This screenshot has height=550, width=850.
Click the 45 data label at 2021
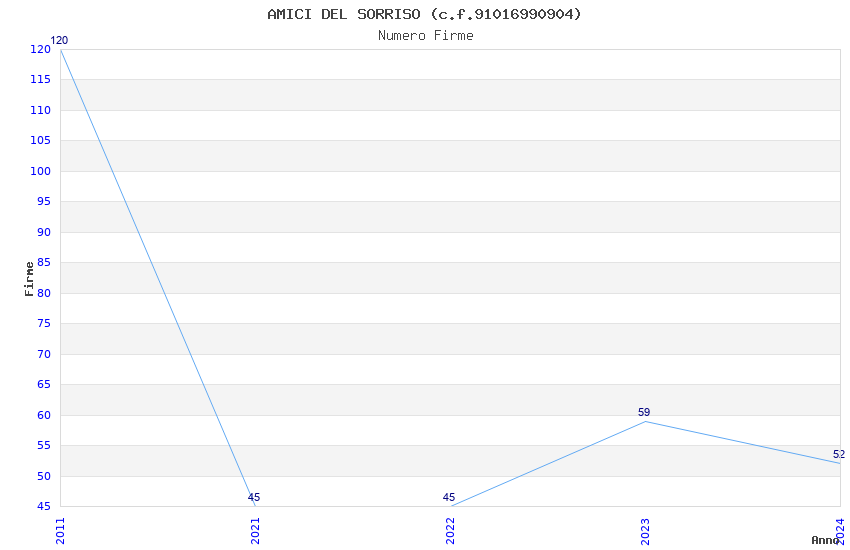(254, 497)
